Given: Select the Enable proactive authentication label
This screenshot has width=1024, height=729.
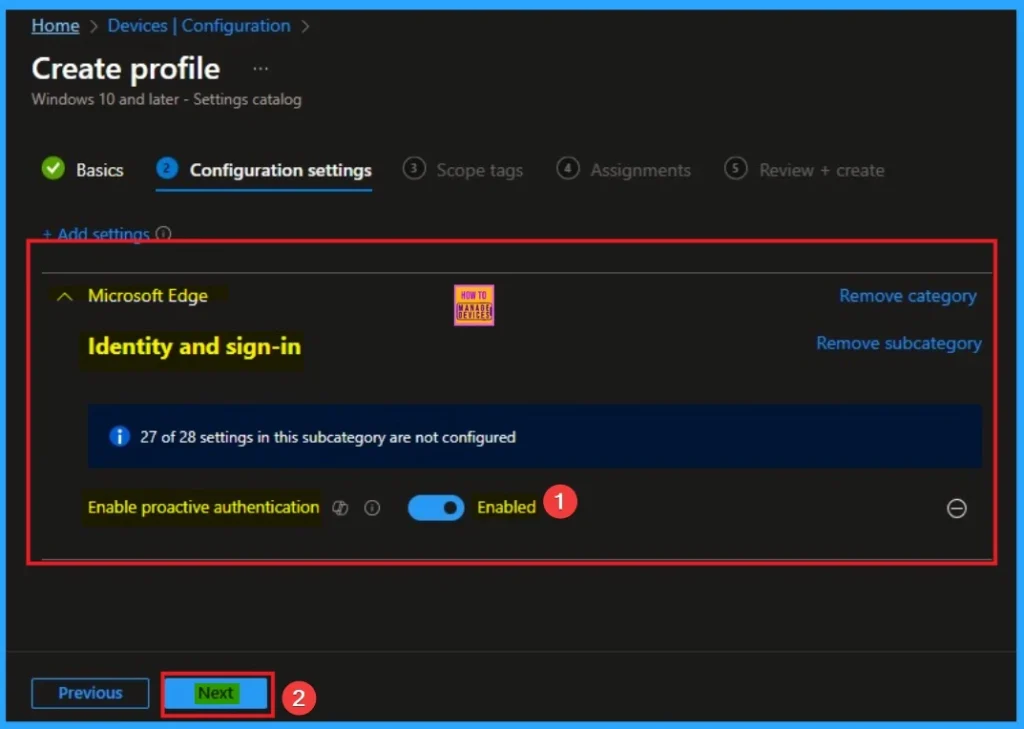Looking at the screenshot, I should tap(204, 507).
